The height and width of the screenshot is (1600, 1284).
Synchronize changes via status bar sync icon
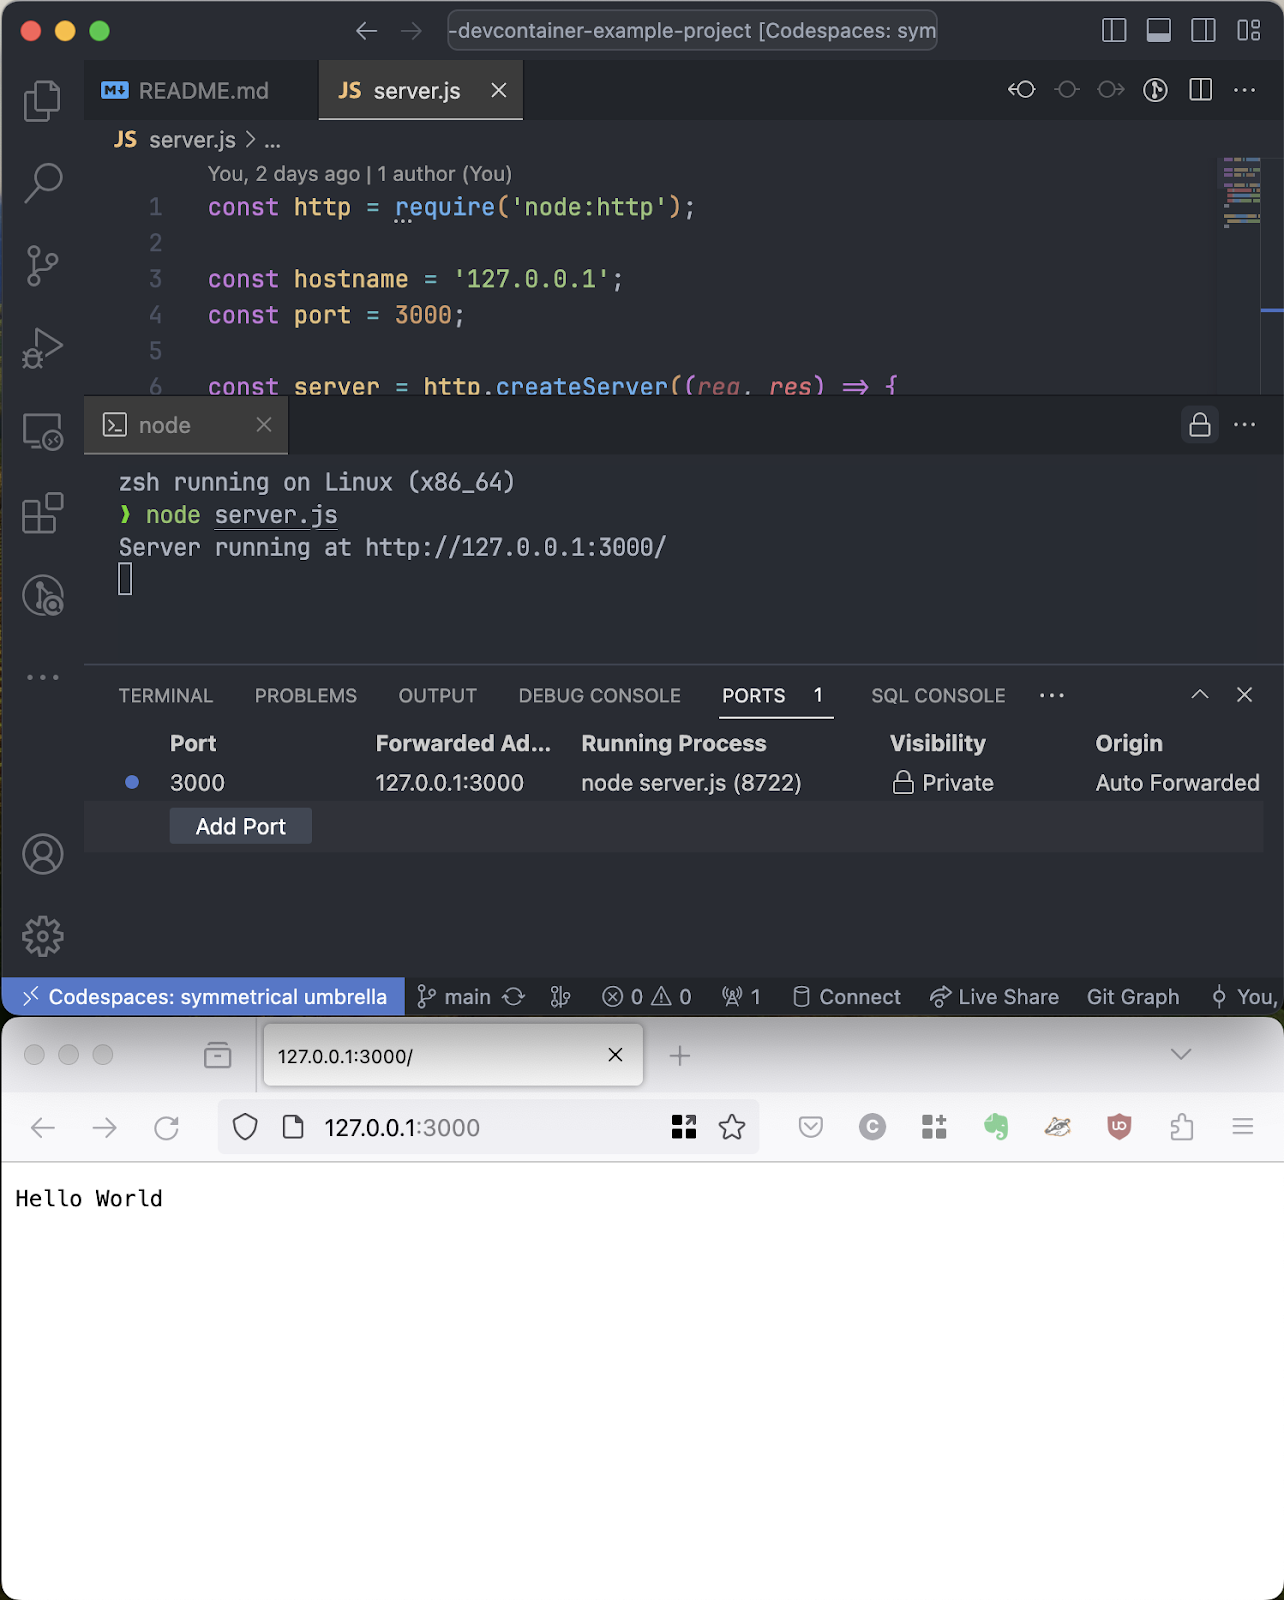pos(514,997)
